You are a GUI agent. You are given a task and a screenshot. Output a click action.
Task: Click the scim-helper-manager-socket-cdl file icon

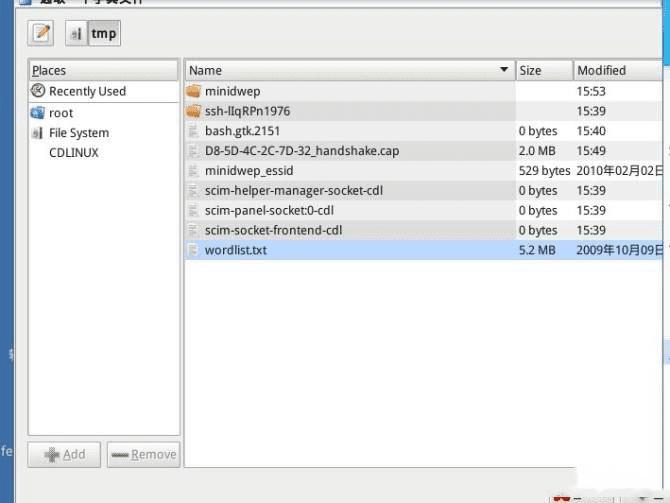194,191
